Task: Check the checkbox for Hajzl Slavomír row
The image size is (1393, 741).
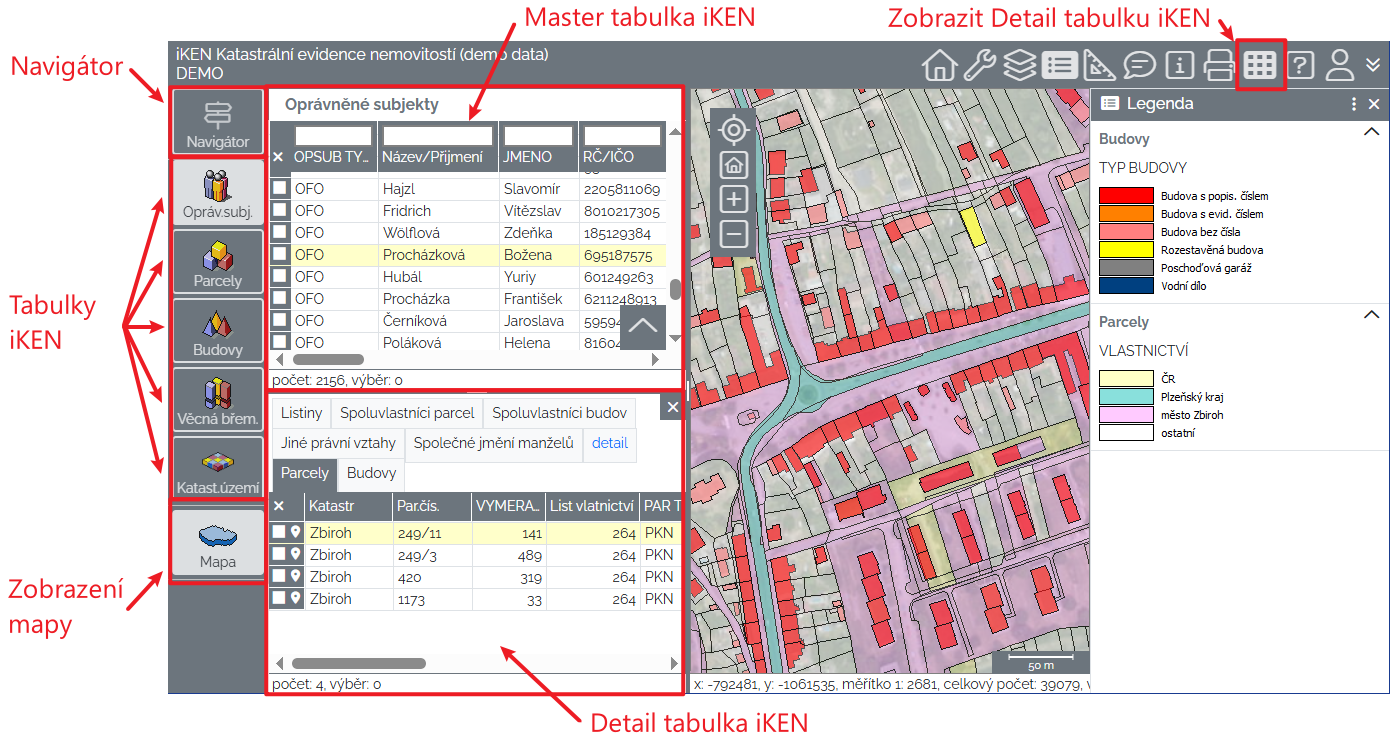Action: 281,188
